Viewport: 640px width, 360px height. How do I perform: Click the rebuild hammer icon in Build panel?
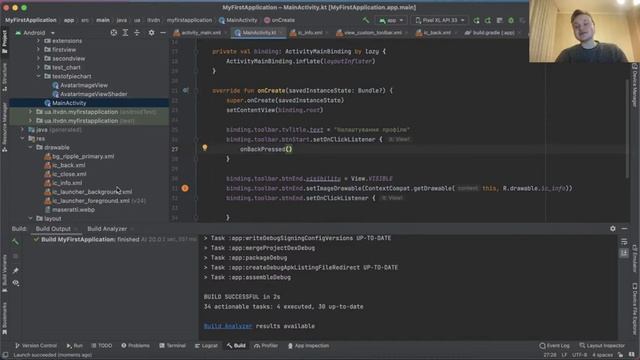click(16, 242)
